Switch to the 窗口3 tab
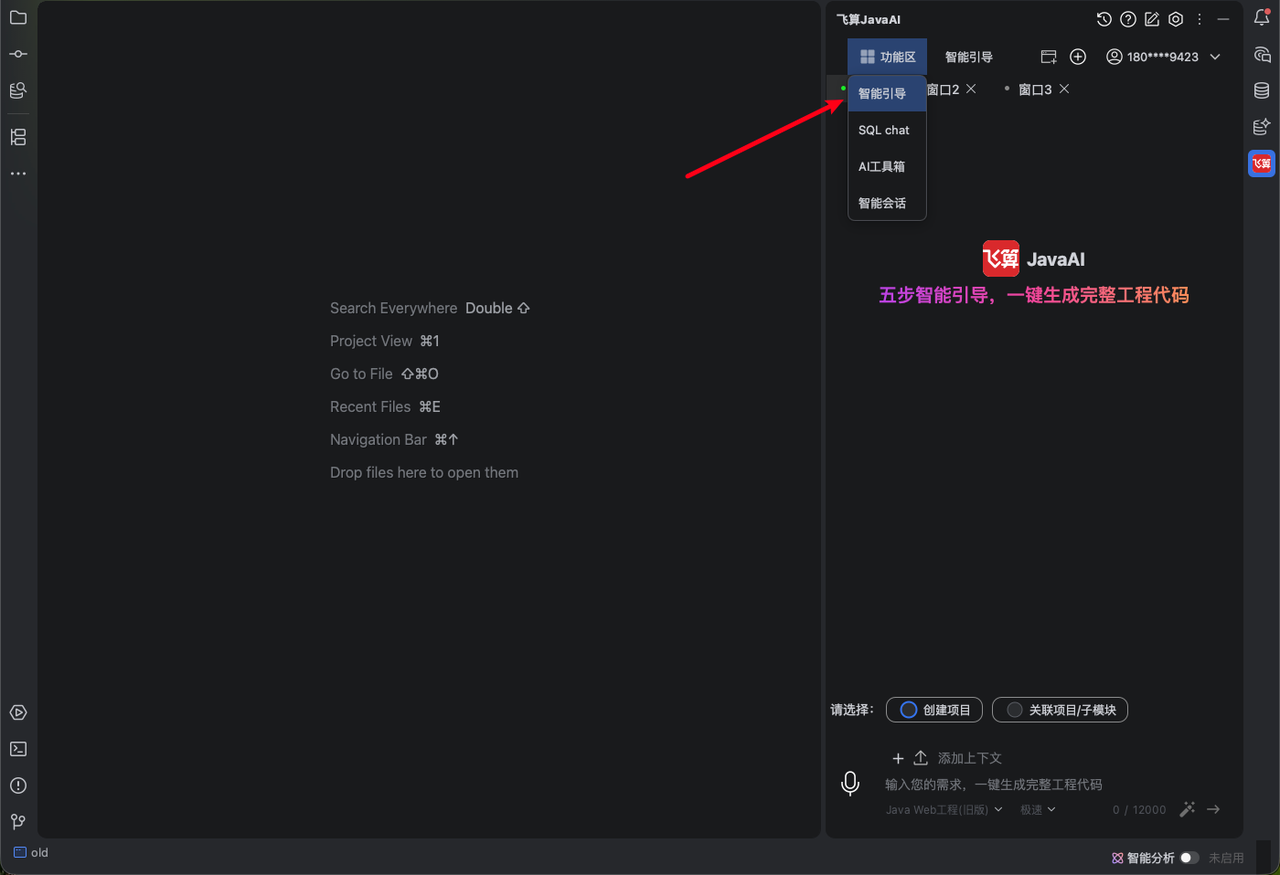1280x875 pixels. (1035, 90)
